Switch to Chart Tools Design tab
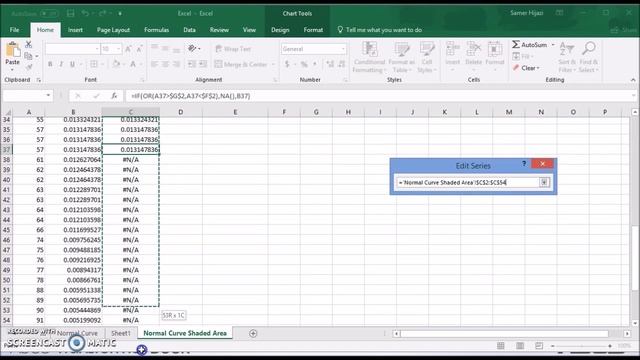 [x=280, y=30]
